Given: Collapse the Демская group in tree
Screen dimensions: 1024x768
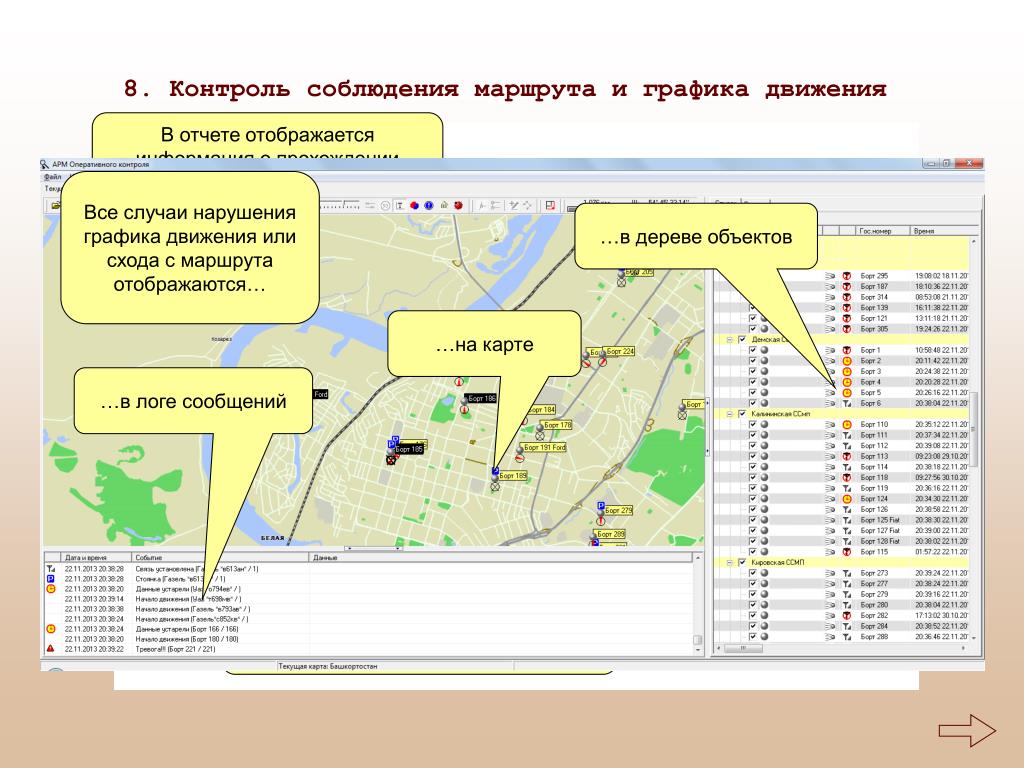Looking at the screenshot, I should (730, 340).
